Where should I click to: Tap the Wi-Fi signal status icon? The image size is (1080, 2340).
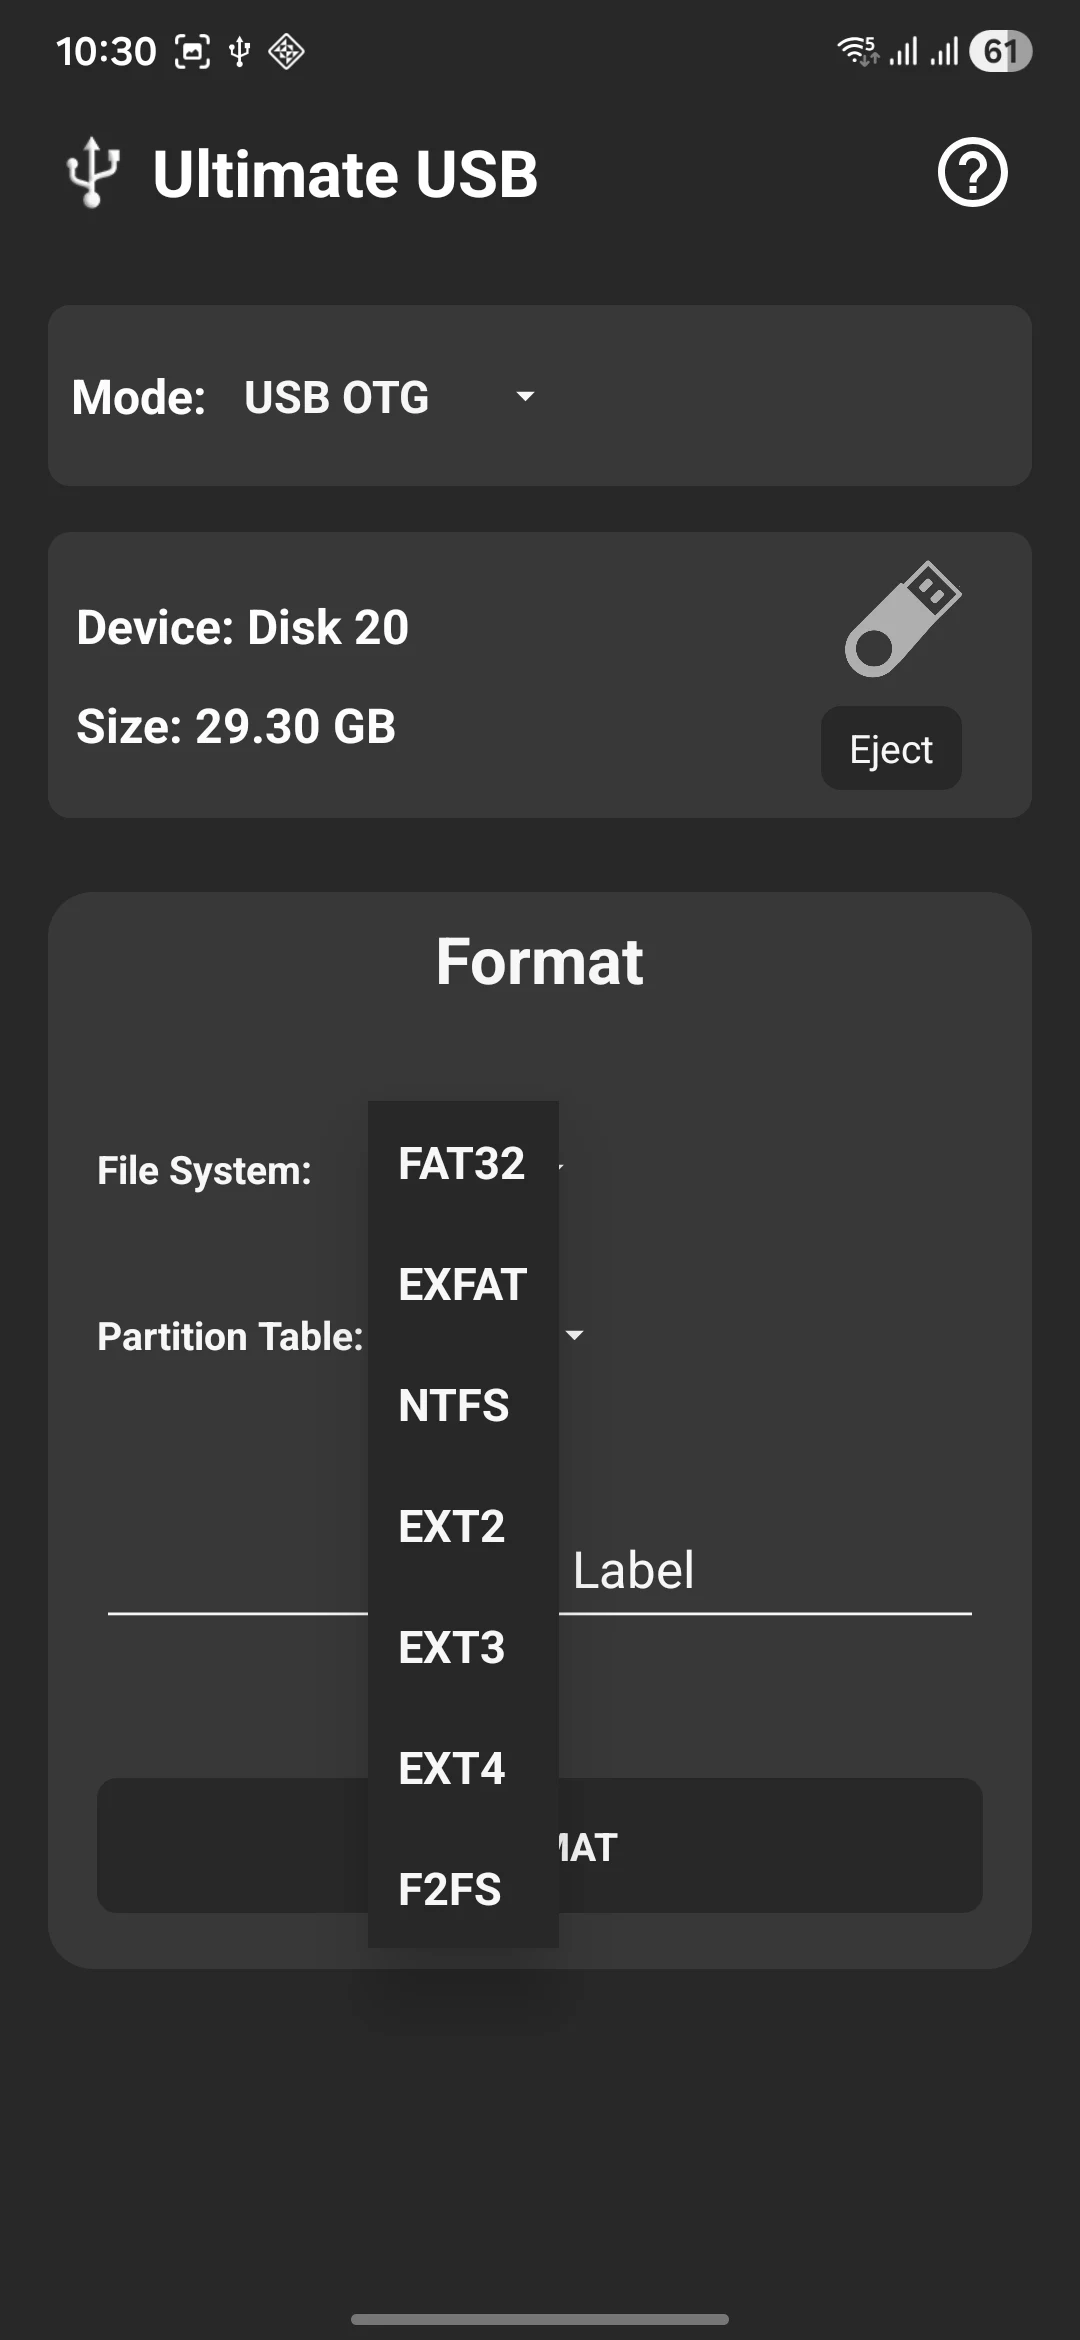[857, 51]
